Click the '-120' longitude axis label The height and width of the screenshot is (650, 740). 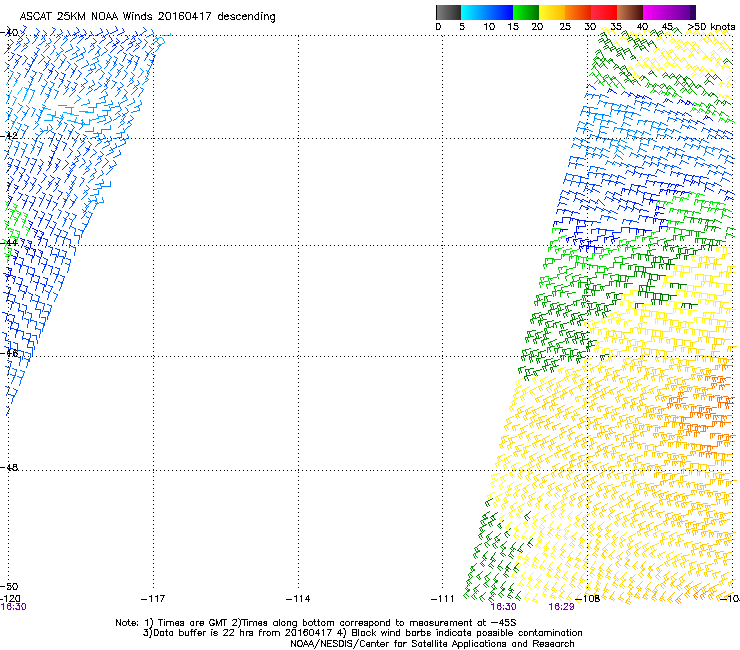10,599
